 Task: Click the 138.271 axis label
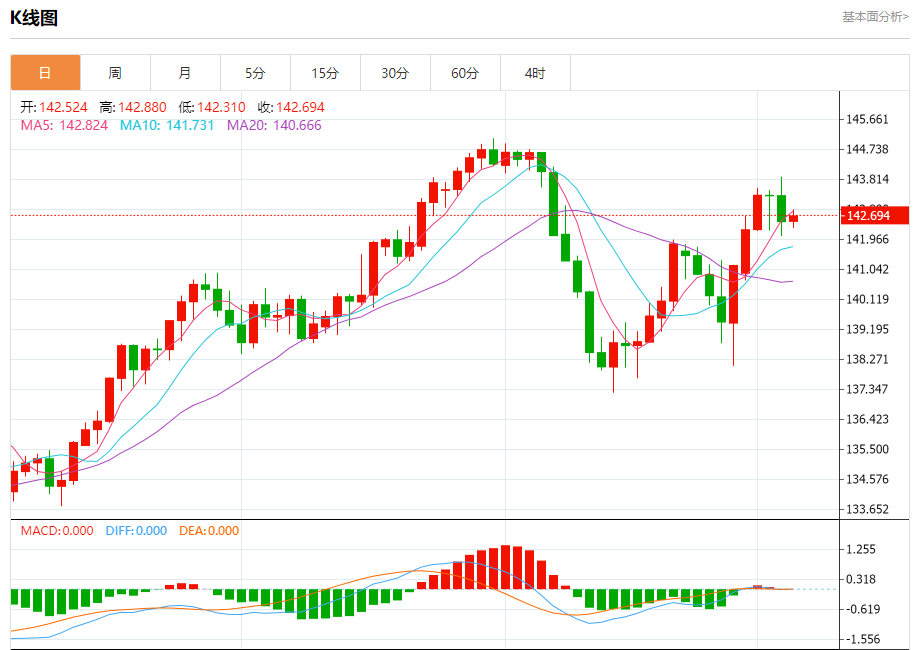867,359
